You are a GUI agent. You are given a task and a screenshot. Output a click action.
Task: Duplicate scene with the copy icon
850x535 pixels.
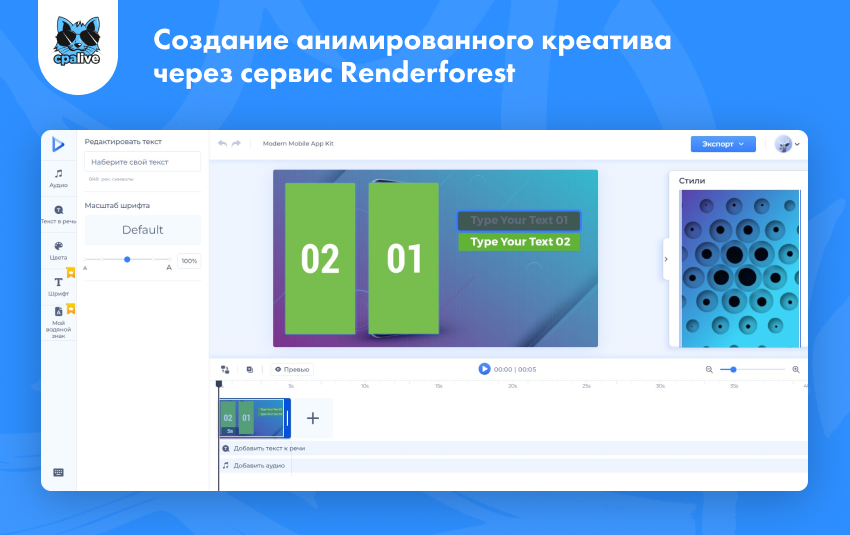[x=250, y=369]
